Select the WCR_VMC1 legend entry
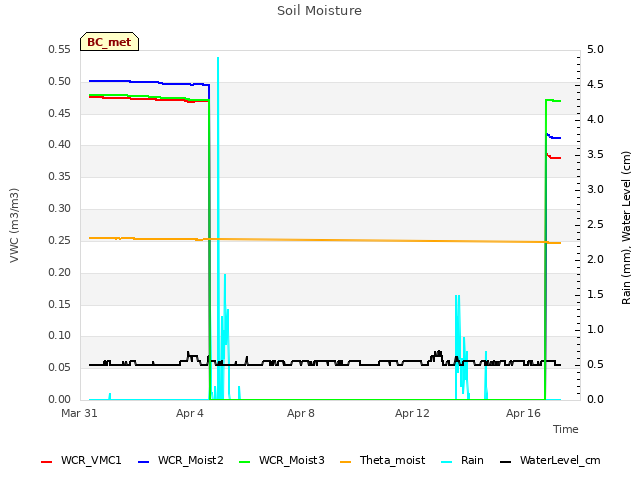Viewport: 640px width, 480px height. 81,460
